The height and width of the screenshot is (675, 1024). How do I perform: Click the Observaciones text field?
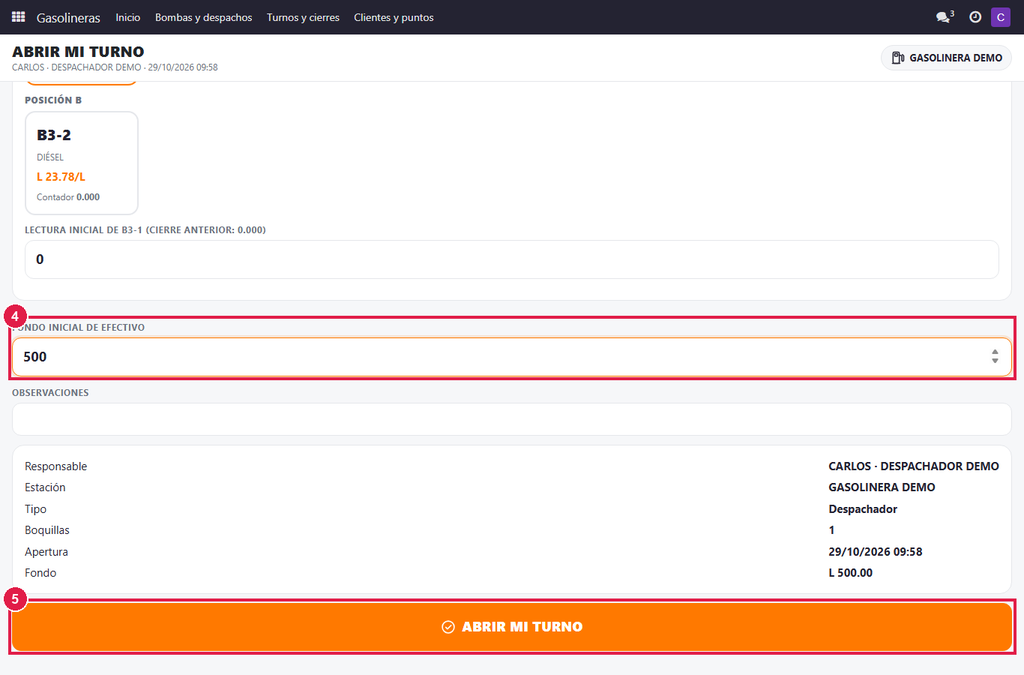click(512, 419)
